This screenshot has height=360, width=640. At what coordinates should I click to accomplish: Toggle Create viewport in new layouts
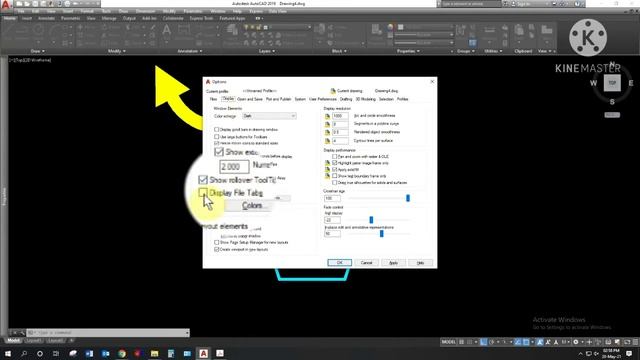tap(216, 249)
